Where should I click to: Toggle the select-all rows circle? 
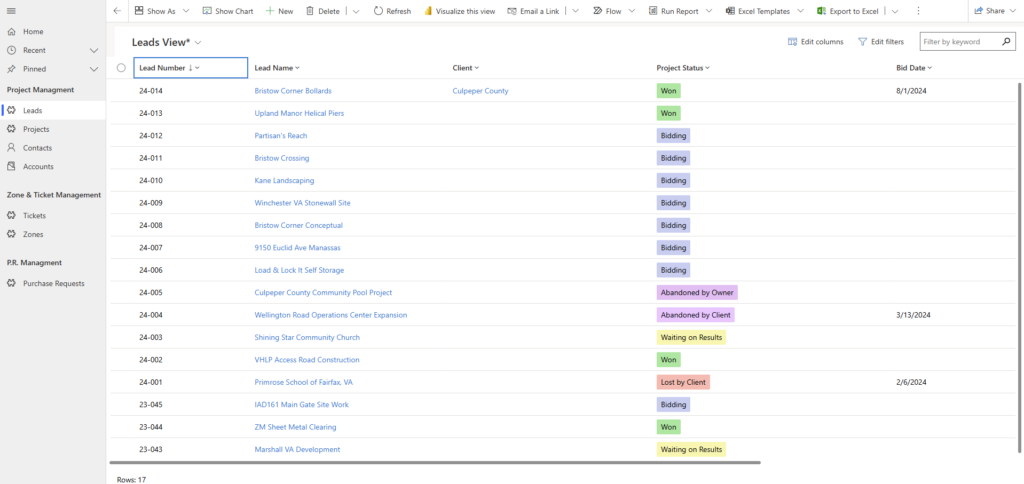121,68
